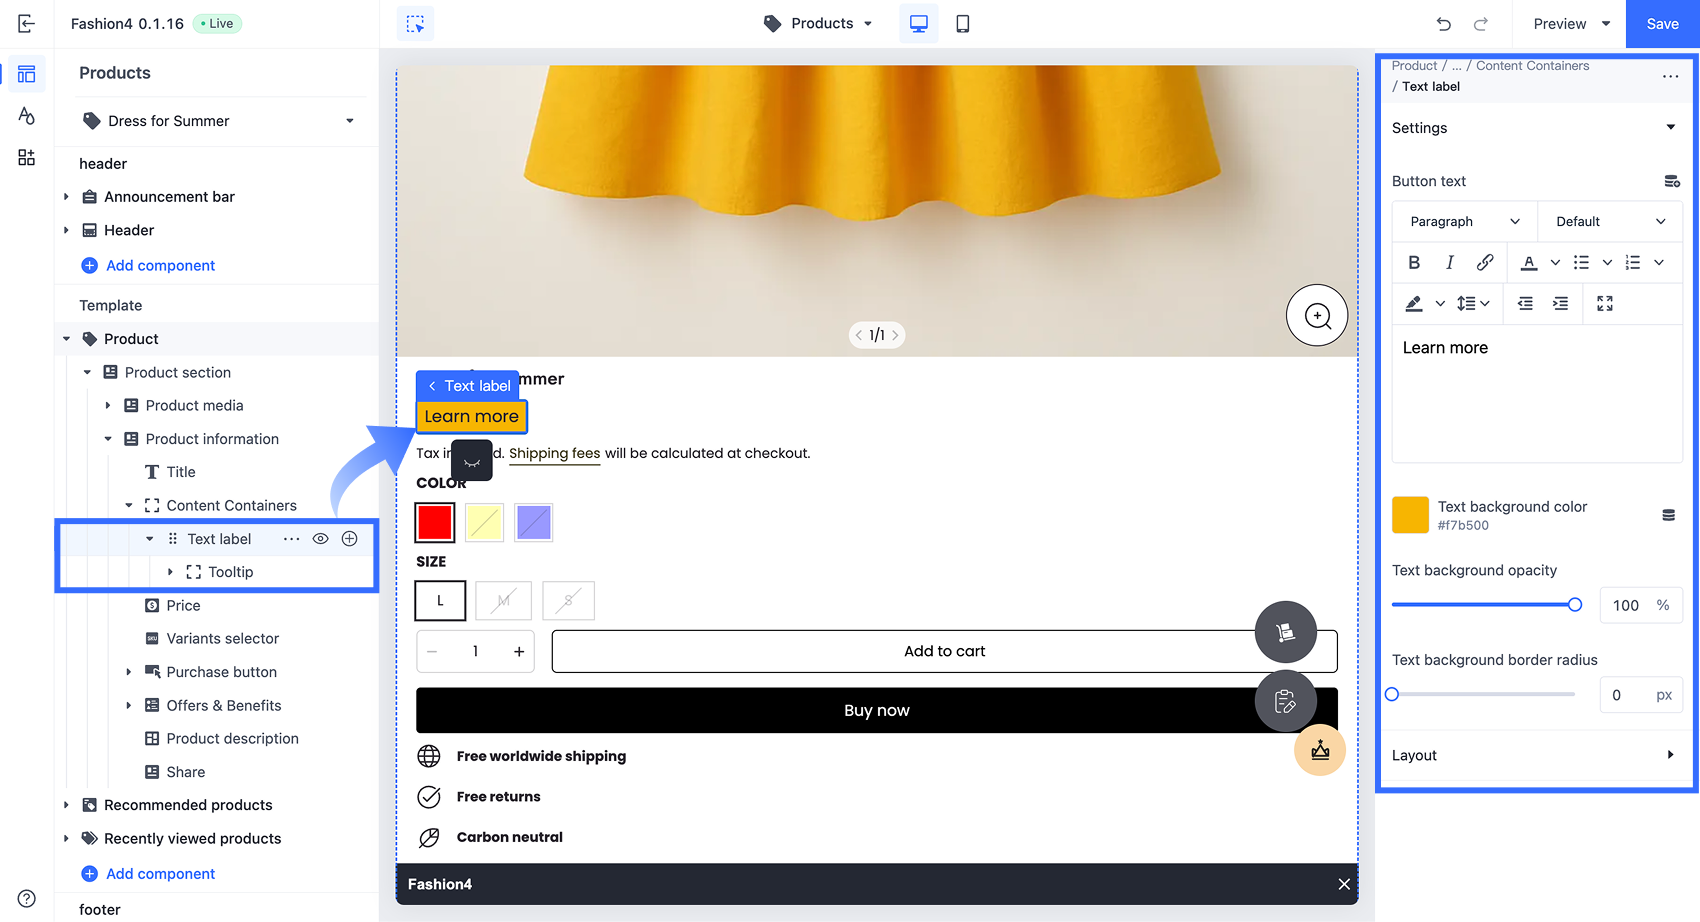The width and height of the screenshot is (1700, 922).
Task: Expand the Tooltip tree item
Action: [x=170, y=572]
